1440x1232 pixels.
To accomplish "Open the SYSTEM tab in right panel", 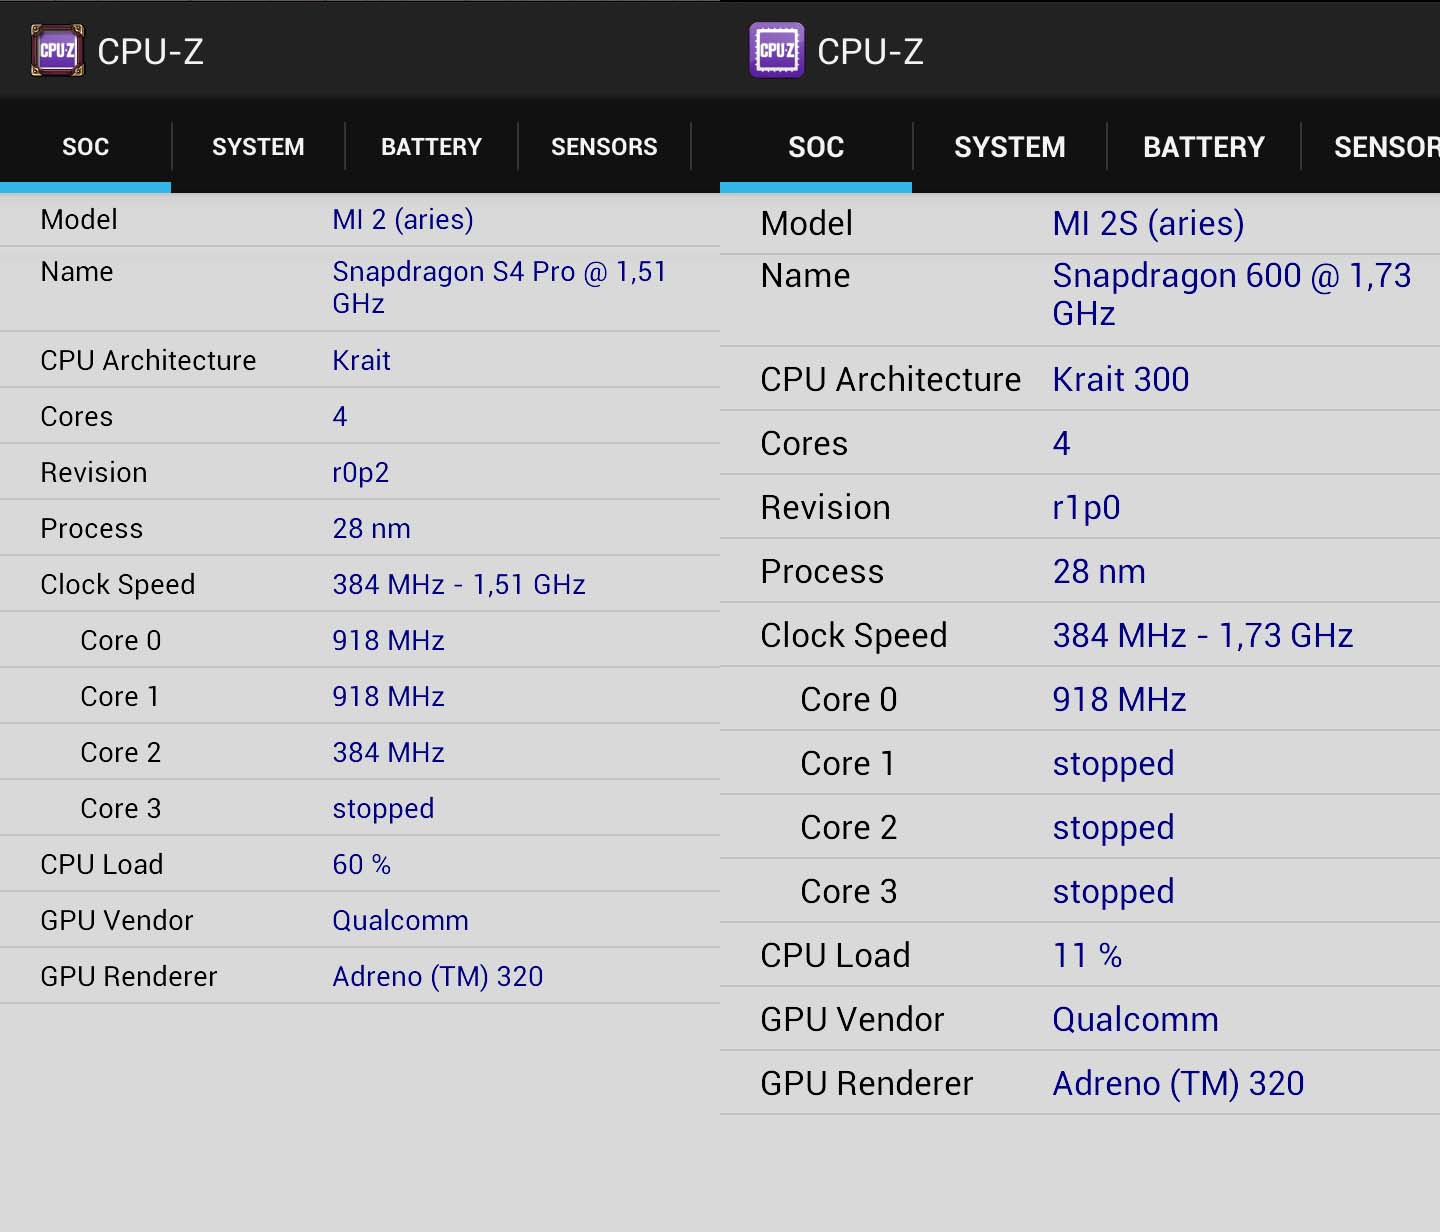I will pyautogui.click(x=1010, y=147).
